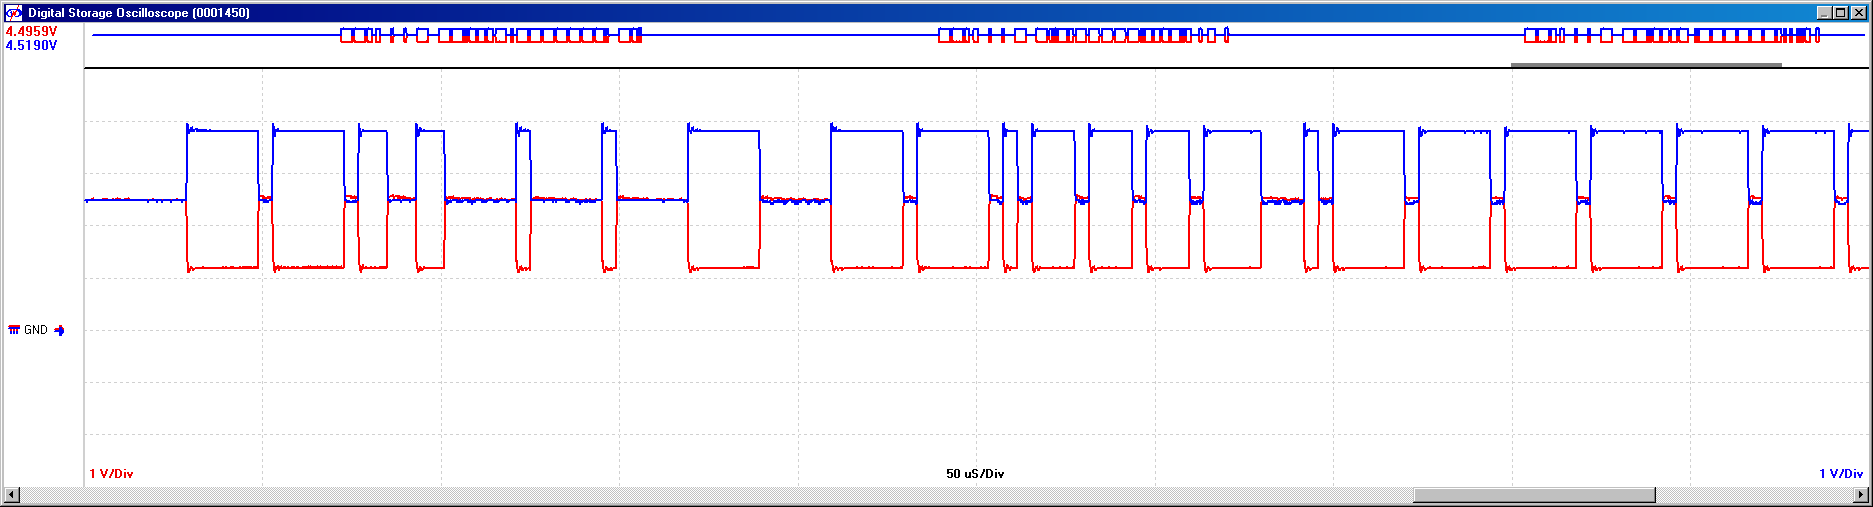The width and height of the screenshot is (1873, 507).
Task: Click the blue arrow next to GND
Action: 59,330
